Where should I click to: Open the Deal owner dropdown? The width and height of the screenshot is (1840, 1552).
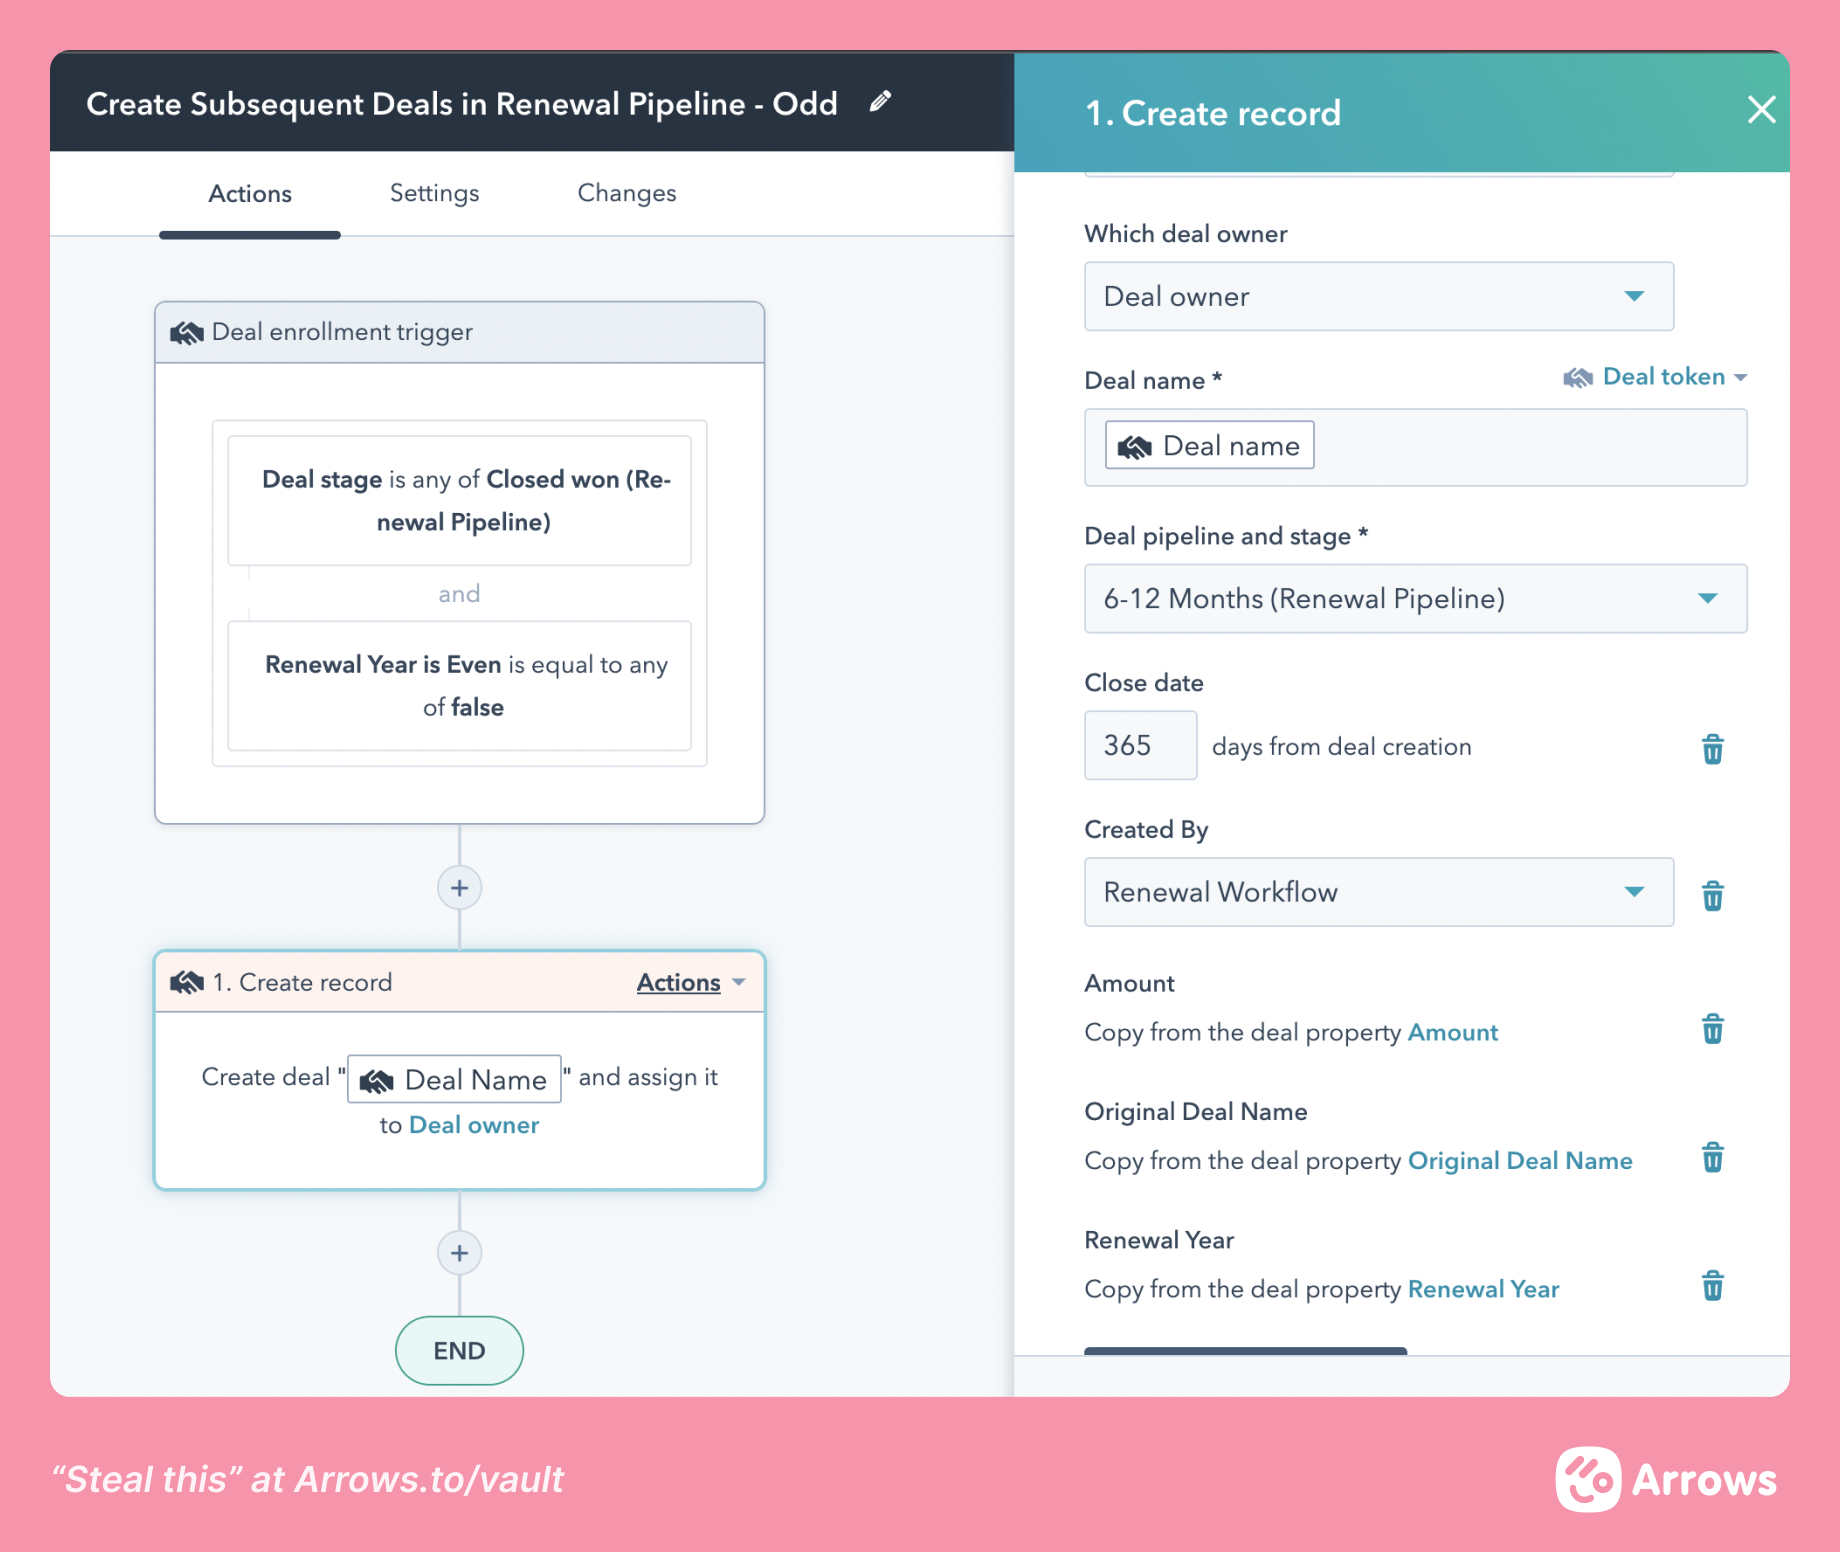point(1378,296)
